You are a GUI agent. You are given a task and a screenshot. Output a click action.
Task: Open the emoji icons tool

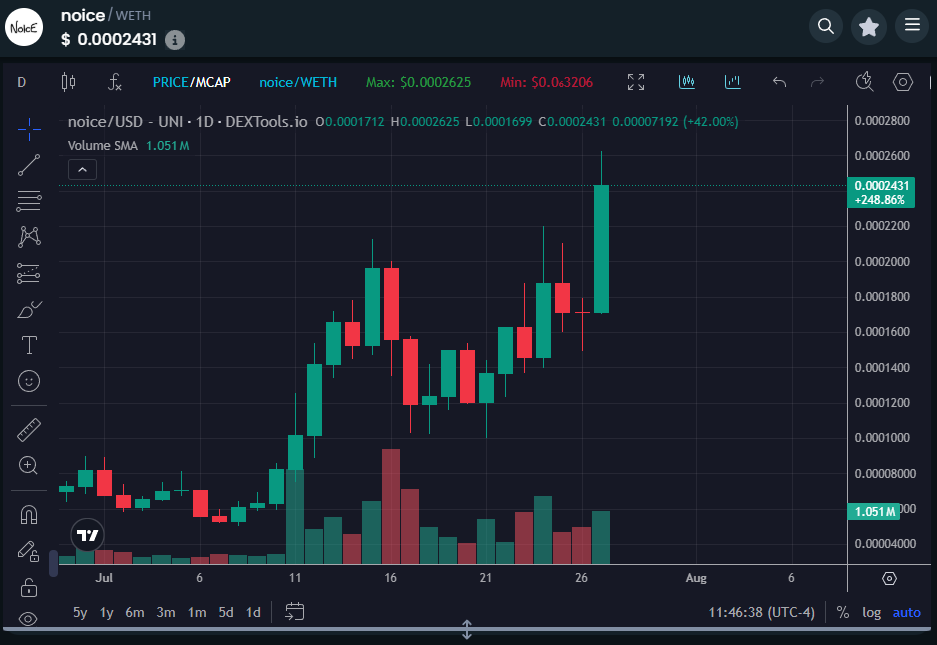(29, 381)
